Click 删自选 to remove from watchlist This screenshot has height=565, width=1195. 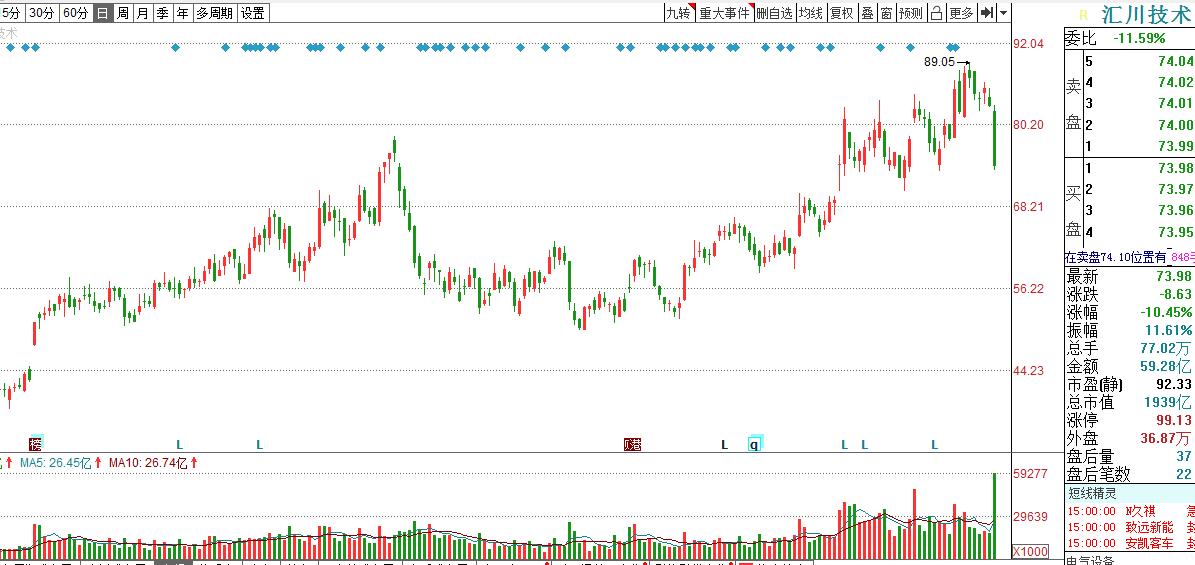(x=775, y=12)
